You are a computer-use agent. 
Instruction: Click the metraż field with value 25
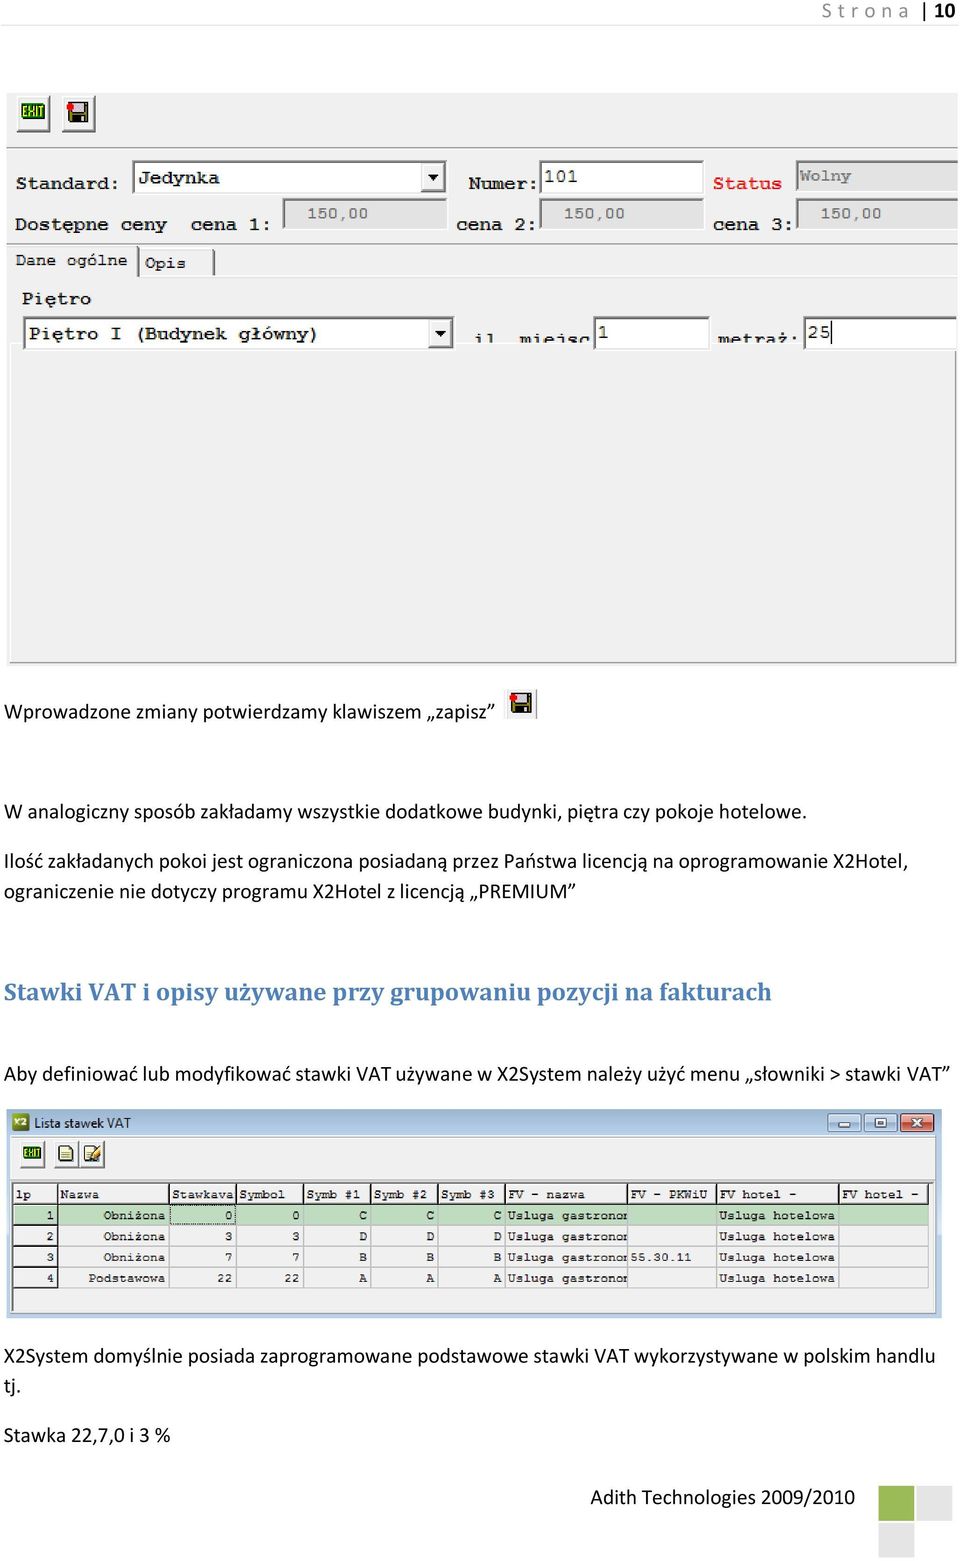[x=880, y=333]
